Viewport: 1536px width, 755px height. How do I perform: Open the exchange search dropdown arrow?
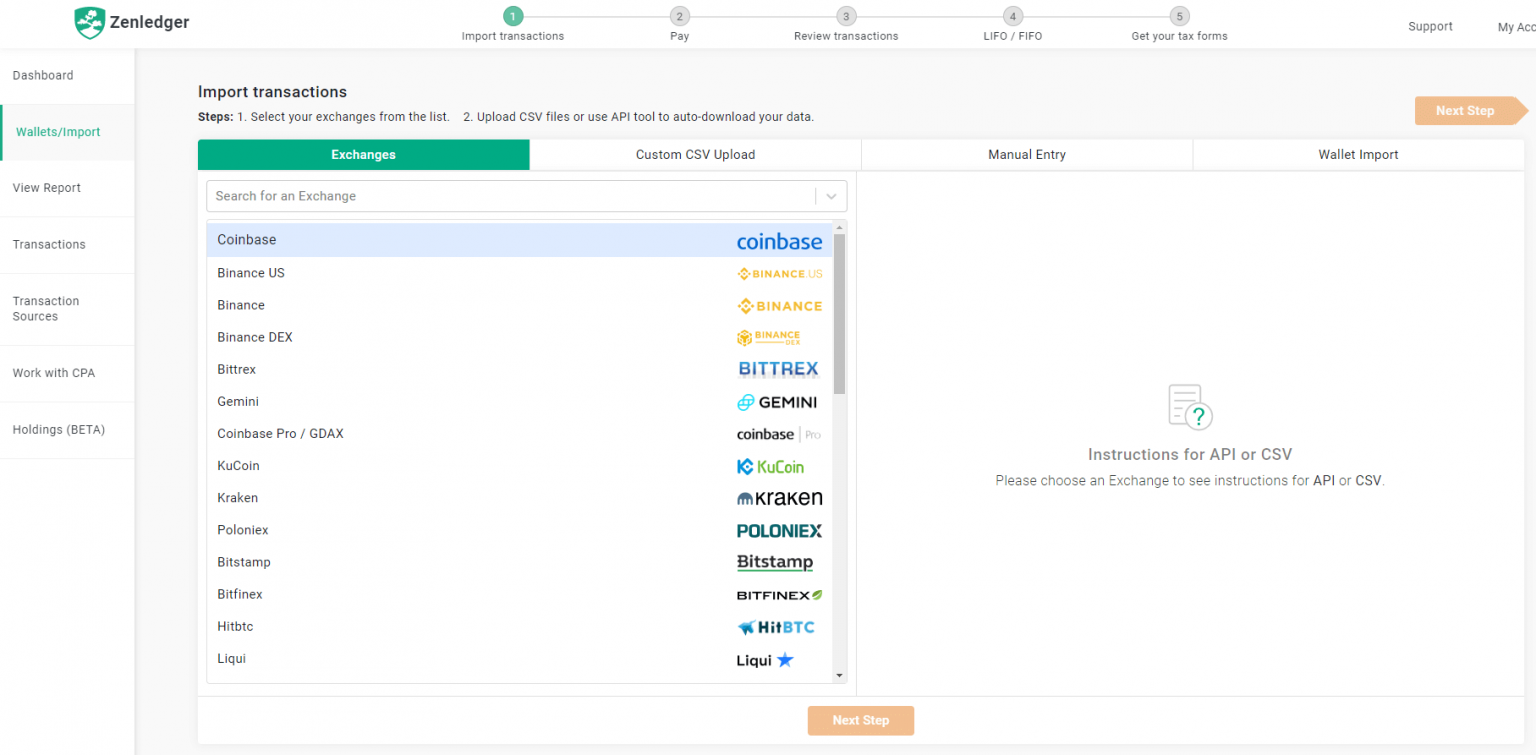click(x=830, y=196)
